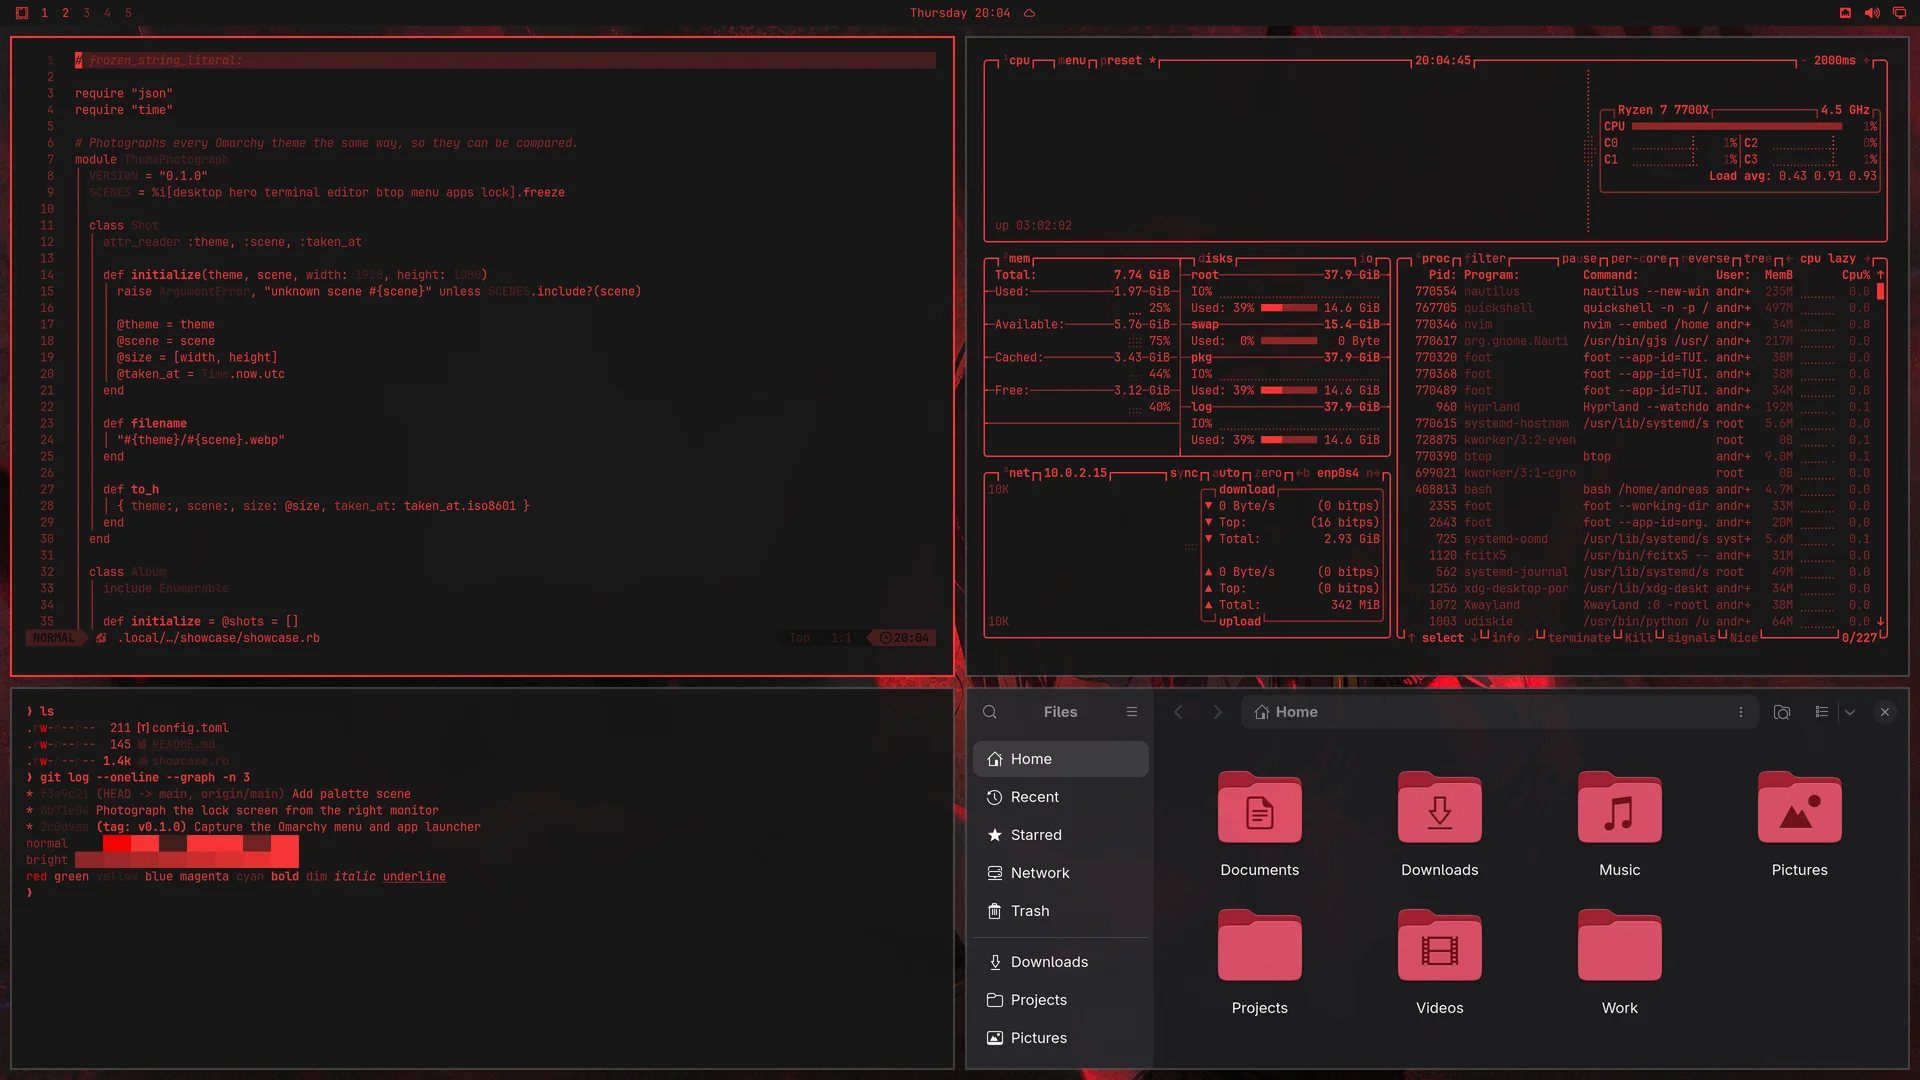Viewport: 1920px width, 1080px height.
Task: Click the folder search camera icon
Action: [1781, 712]
